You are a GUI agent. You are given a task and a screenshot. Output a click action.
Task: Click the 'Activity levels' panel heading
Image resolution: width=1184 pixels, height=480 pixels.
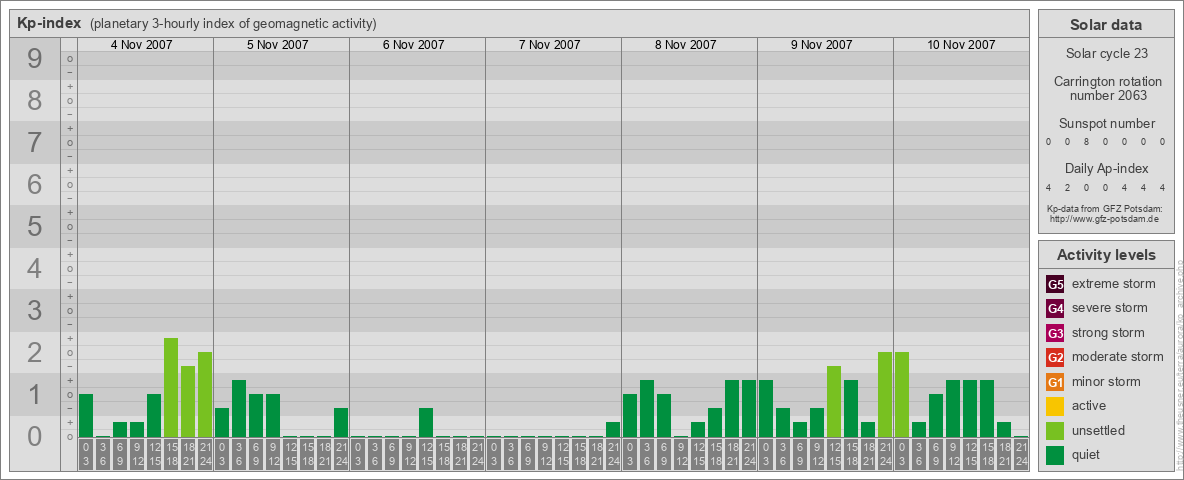coord(1105,255)
